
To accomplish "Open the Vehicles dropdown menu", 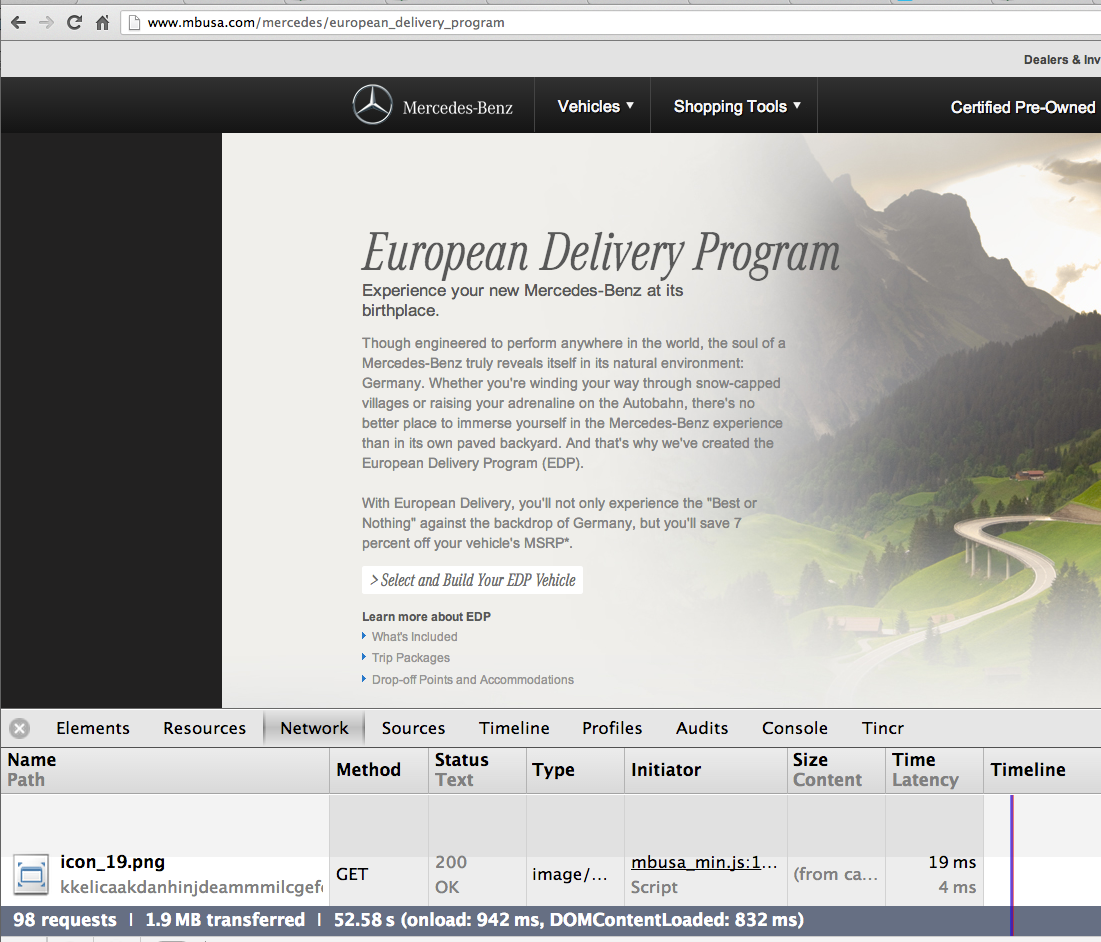I will pyautogui.click(x=595, y=106).
